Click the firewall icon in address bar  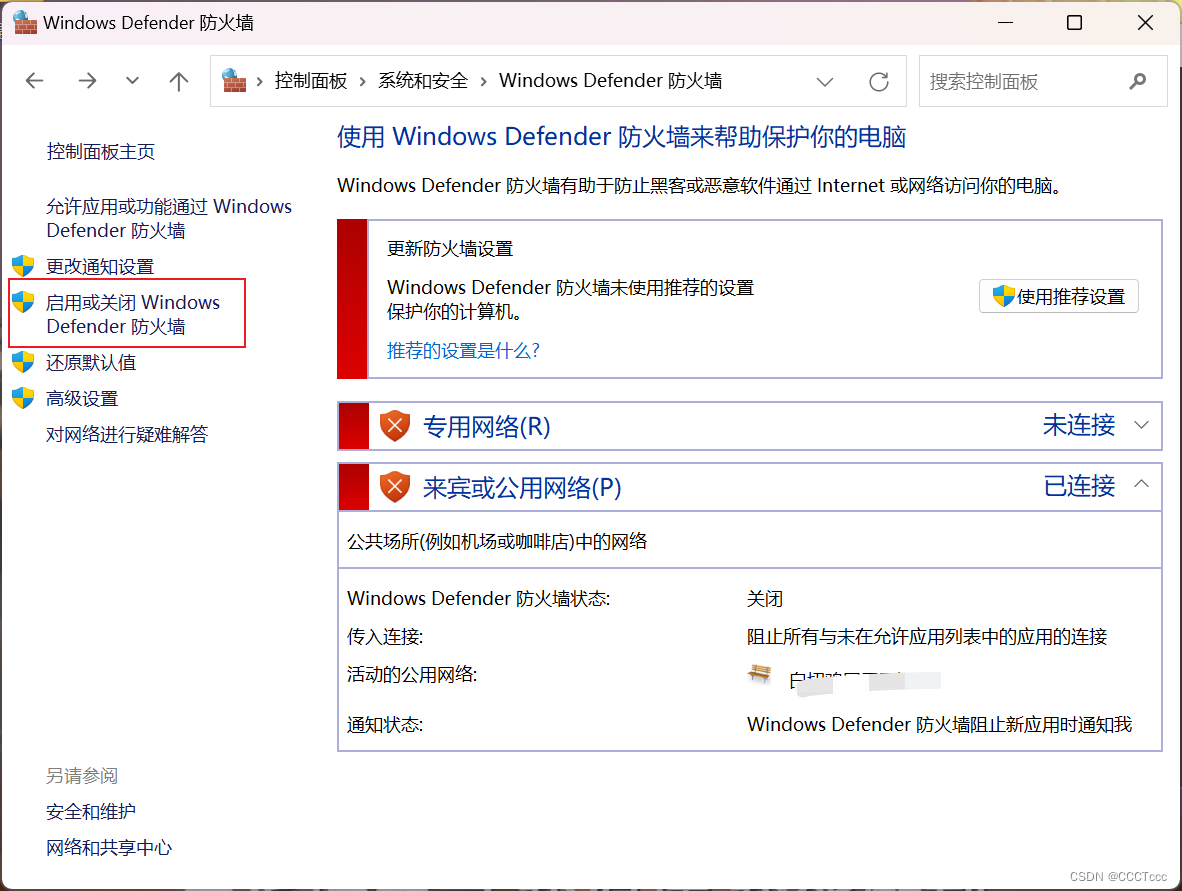click(x=234, y=81)
